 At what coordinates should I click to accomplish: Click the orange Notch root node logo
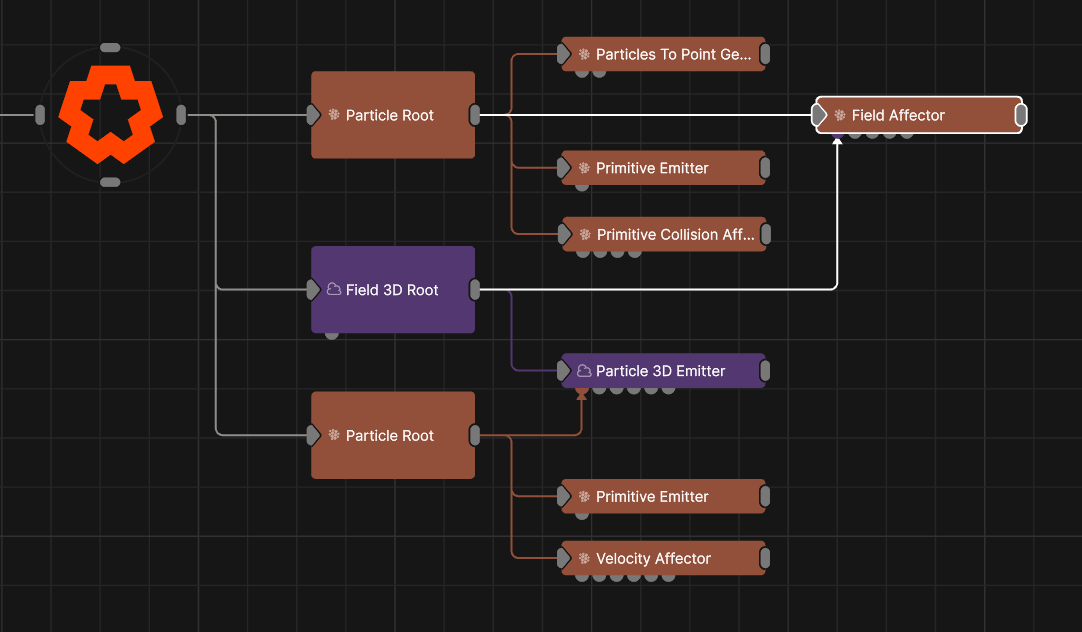point(110,115)
